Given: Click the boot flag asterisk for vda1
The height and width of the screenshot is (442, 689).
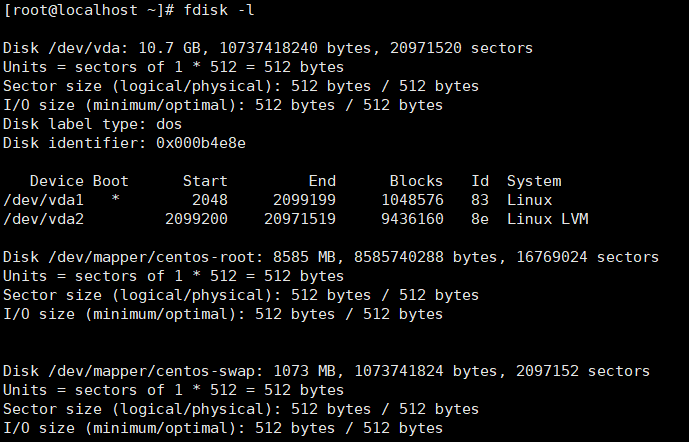Looking at the screenshot, I should click(x=116, y=200).
